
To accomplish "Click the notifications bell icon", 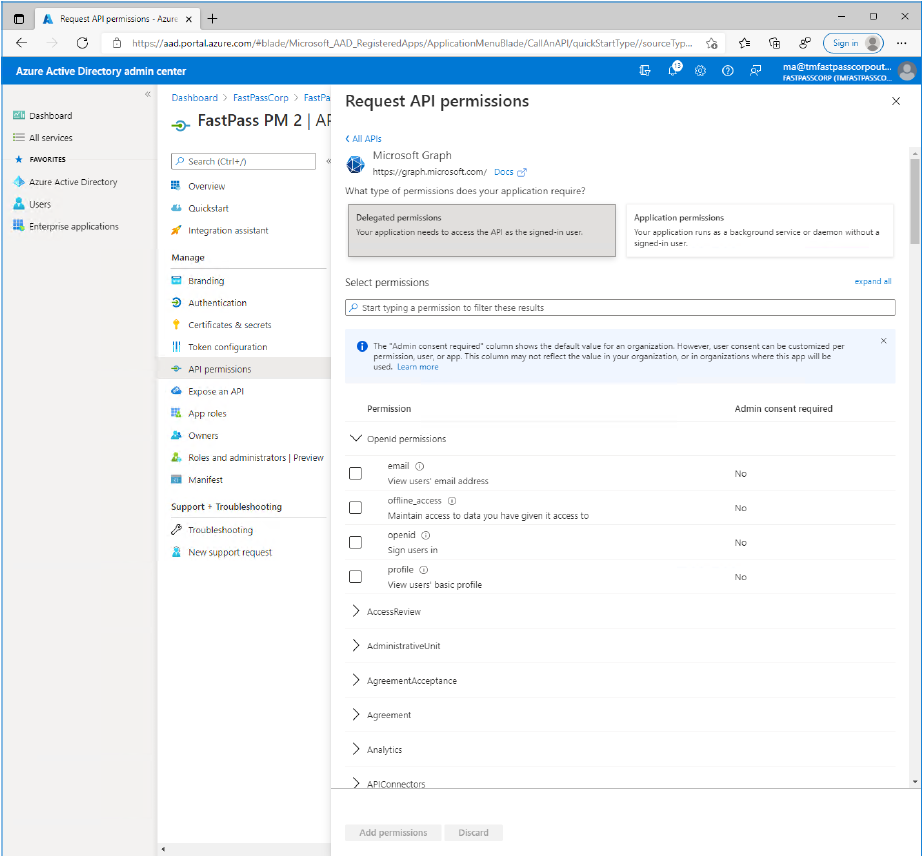I will coord(673,70).
